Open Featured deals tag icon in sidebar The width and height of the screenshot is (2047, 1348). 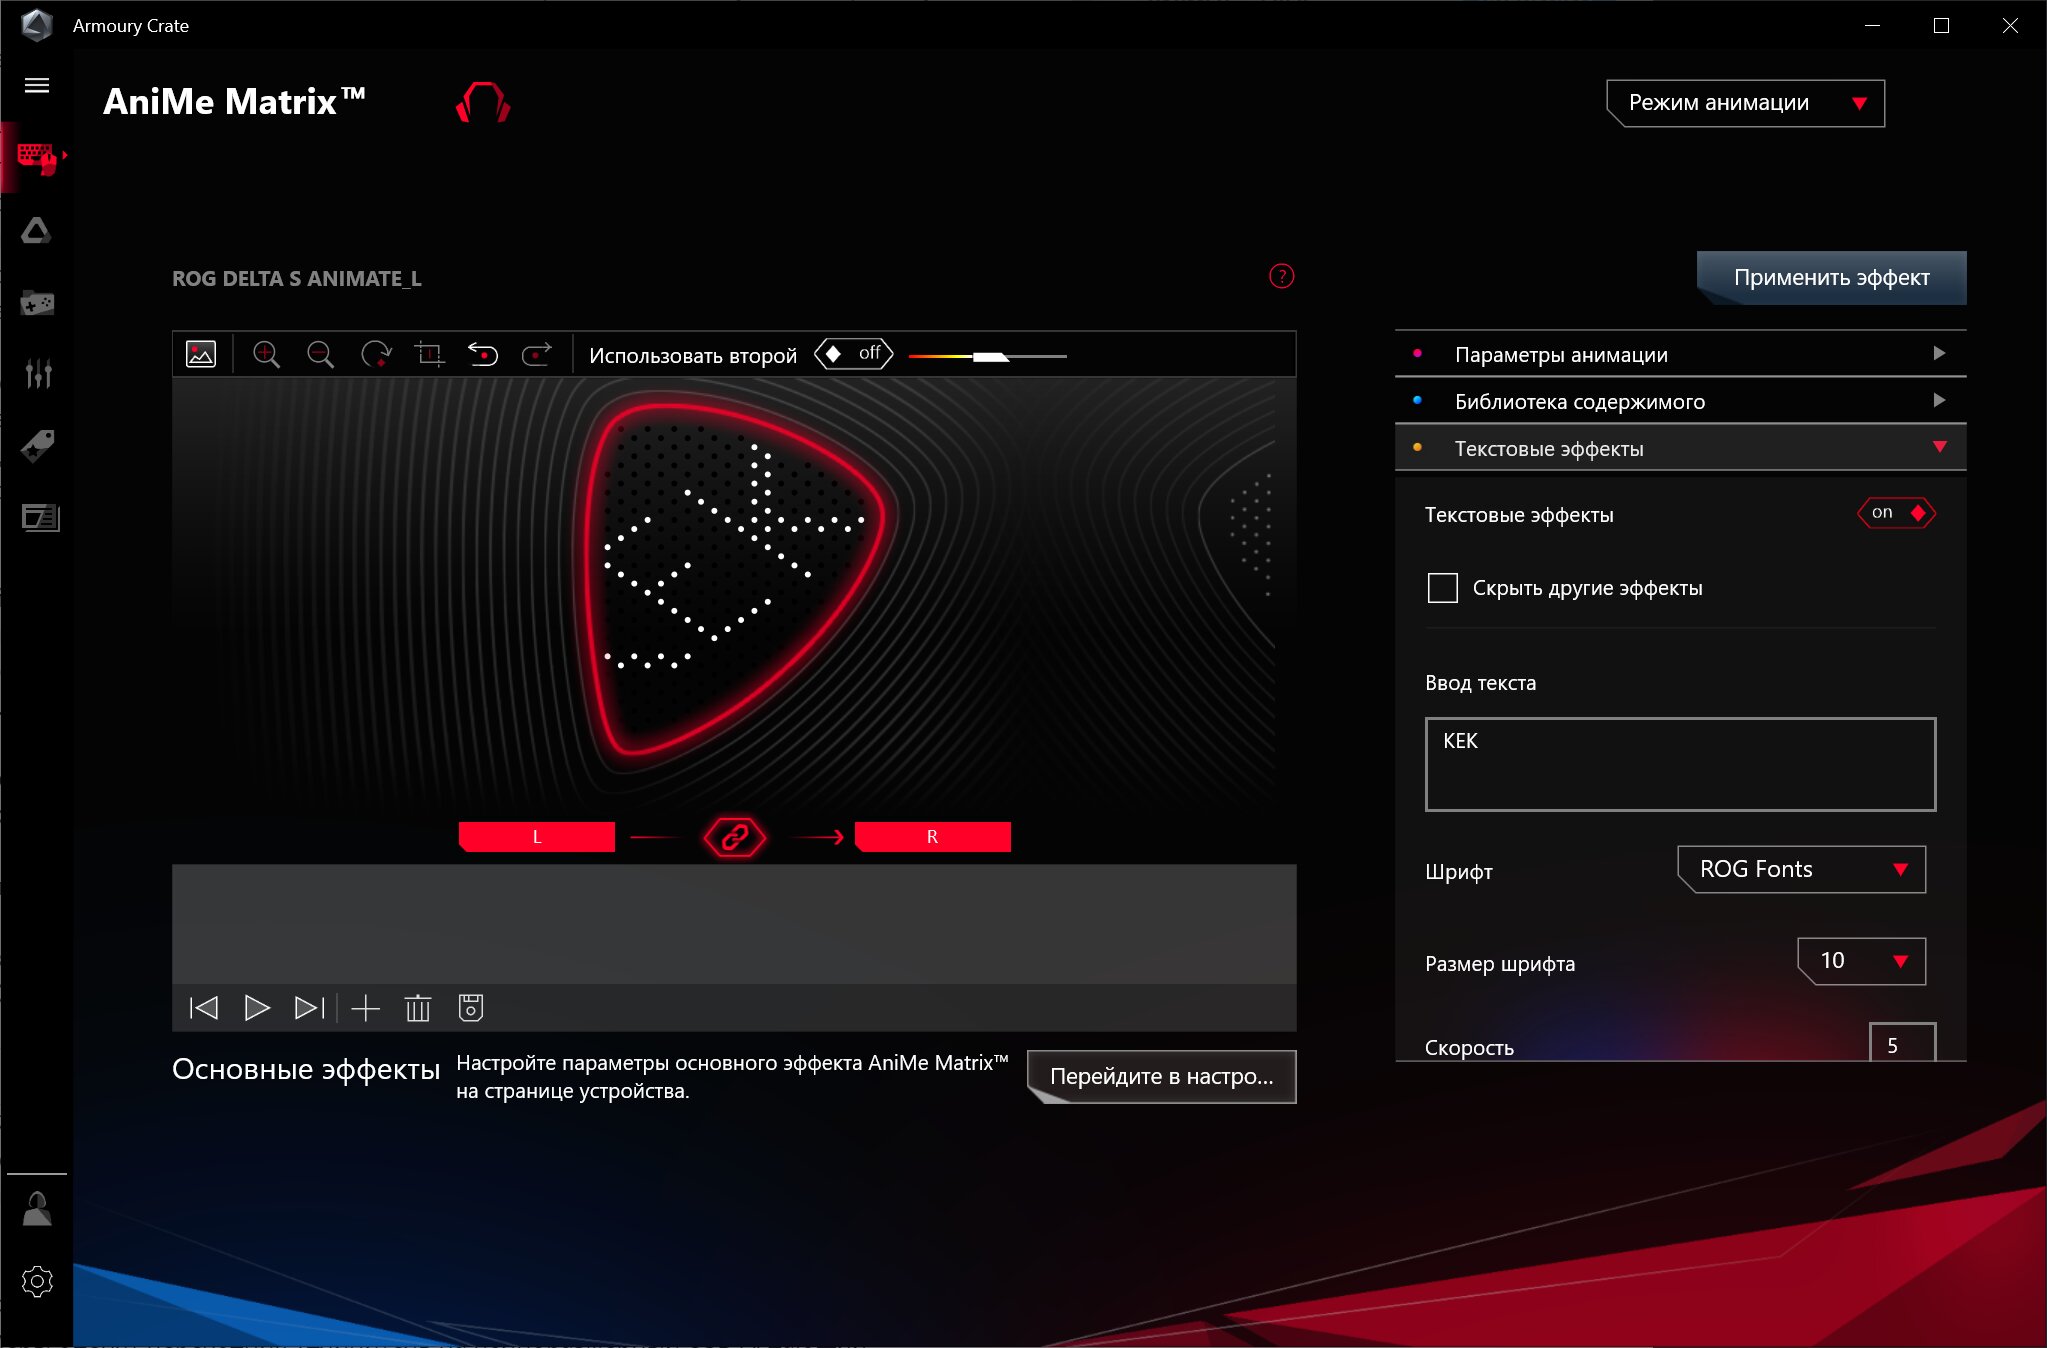[37, 445]
